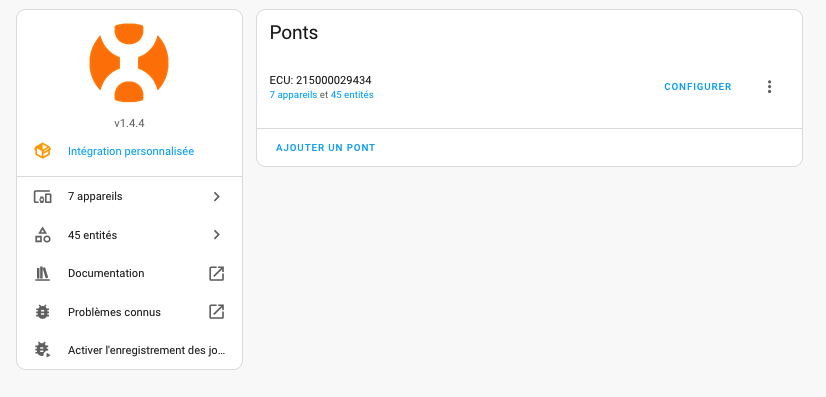The image size is (826, 397).
Task: Open the external link icon for Documentation
Action: pyautogui.click(x=217, y=273)
